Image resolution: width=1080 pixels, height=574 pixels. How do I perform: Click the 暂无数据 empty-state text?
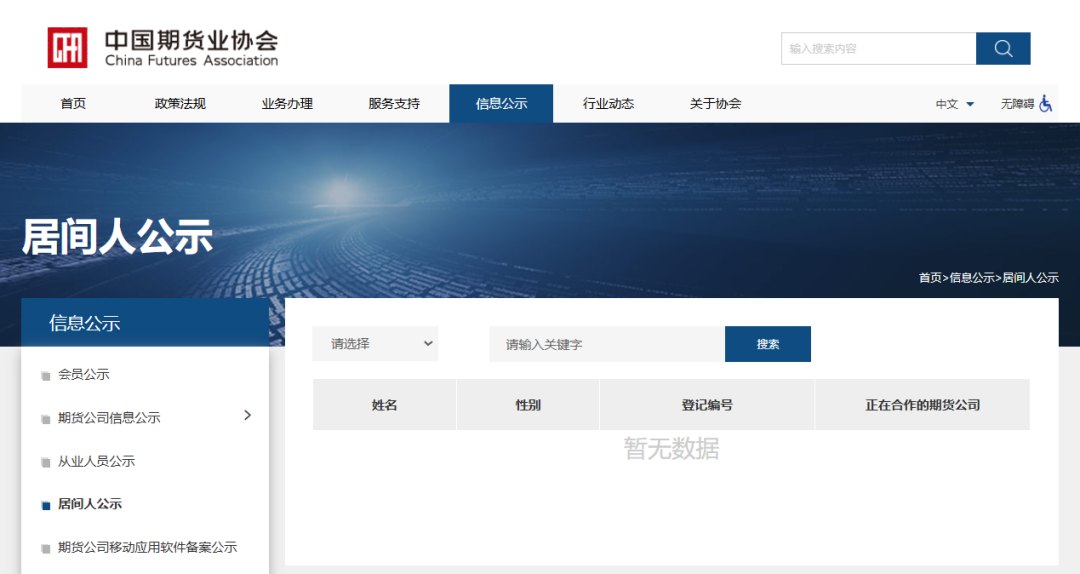pyautogui.click(x=672, y=449)
